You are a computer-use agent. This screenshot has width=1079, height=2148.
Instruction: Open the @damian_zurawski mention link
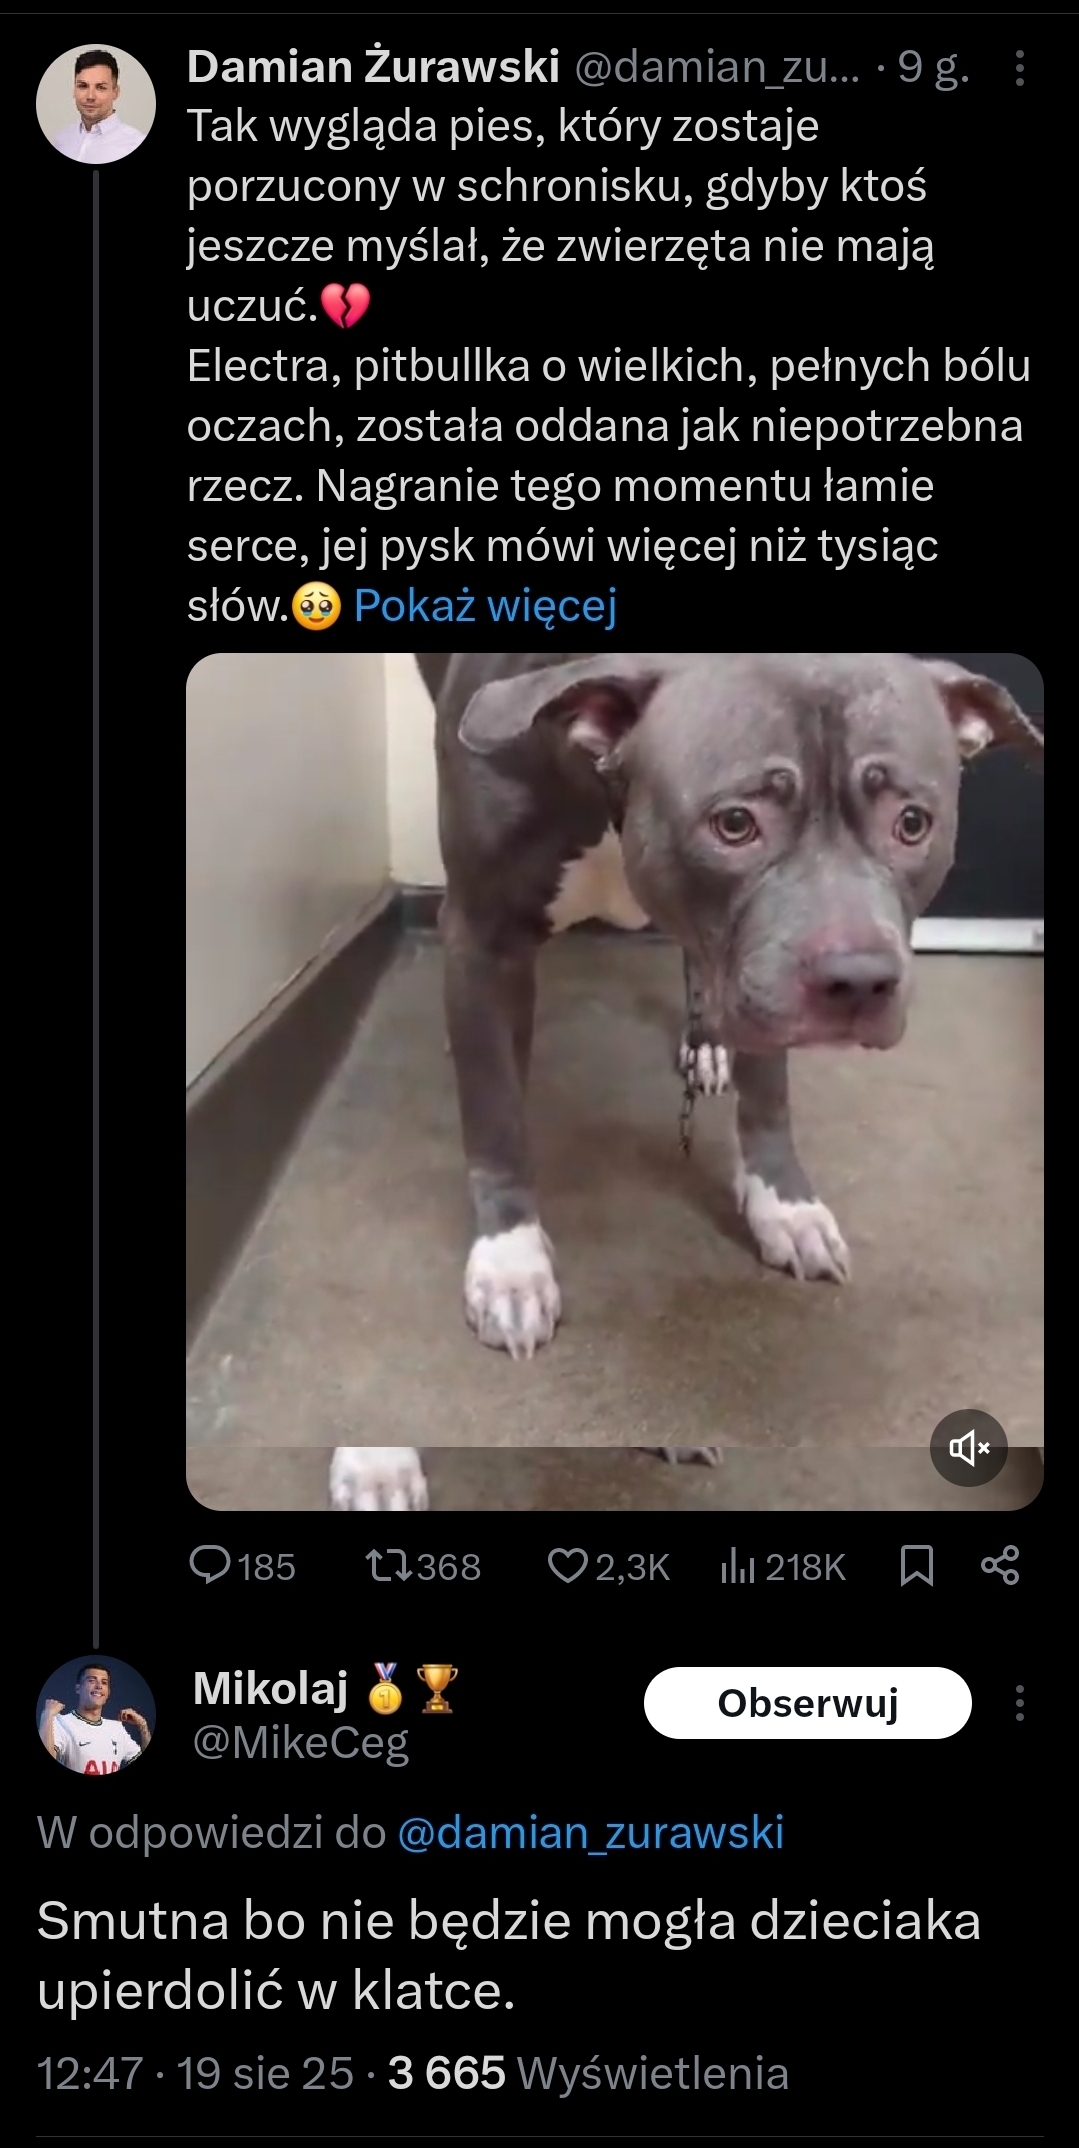click(590, 1833)
